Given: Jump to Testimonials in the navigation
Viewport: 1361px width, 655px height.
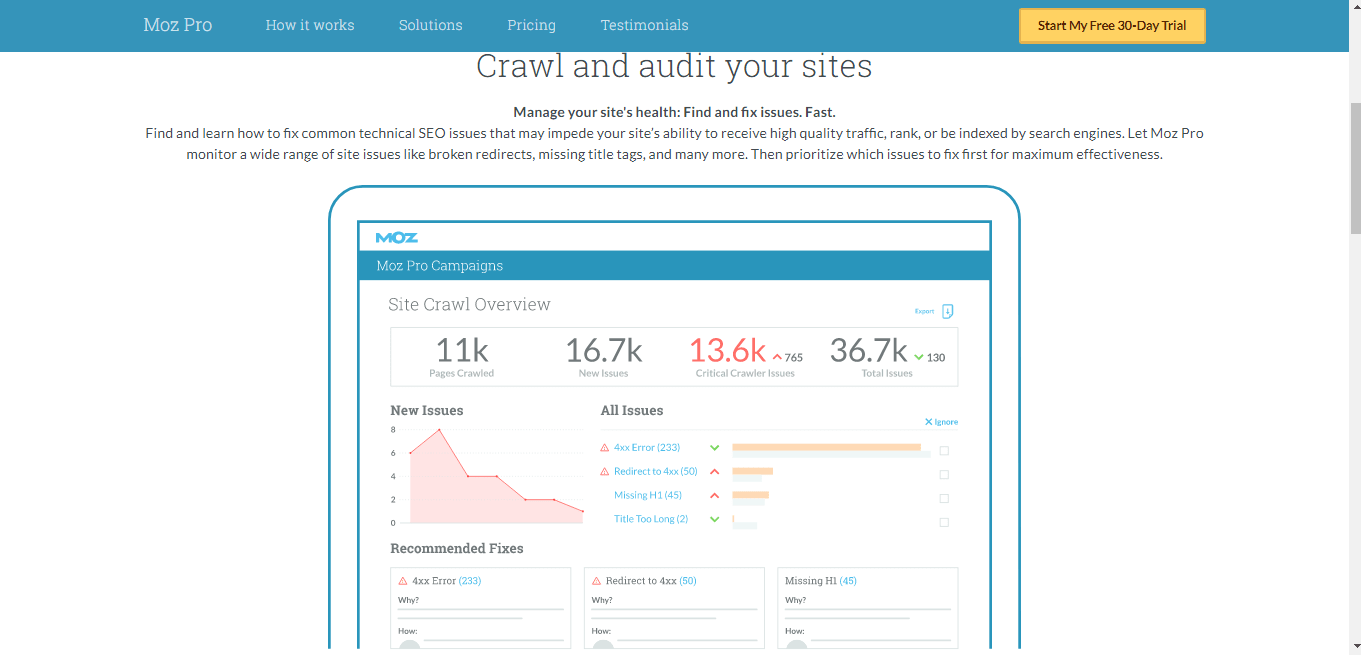Looking at the screenshot, I should tap(645, 25).
